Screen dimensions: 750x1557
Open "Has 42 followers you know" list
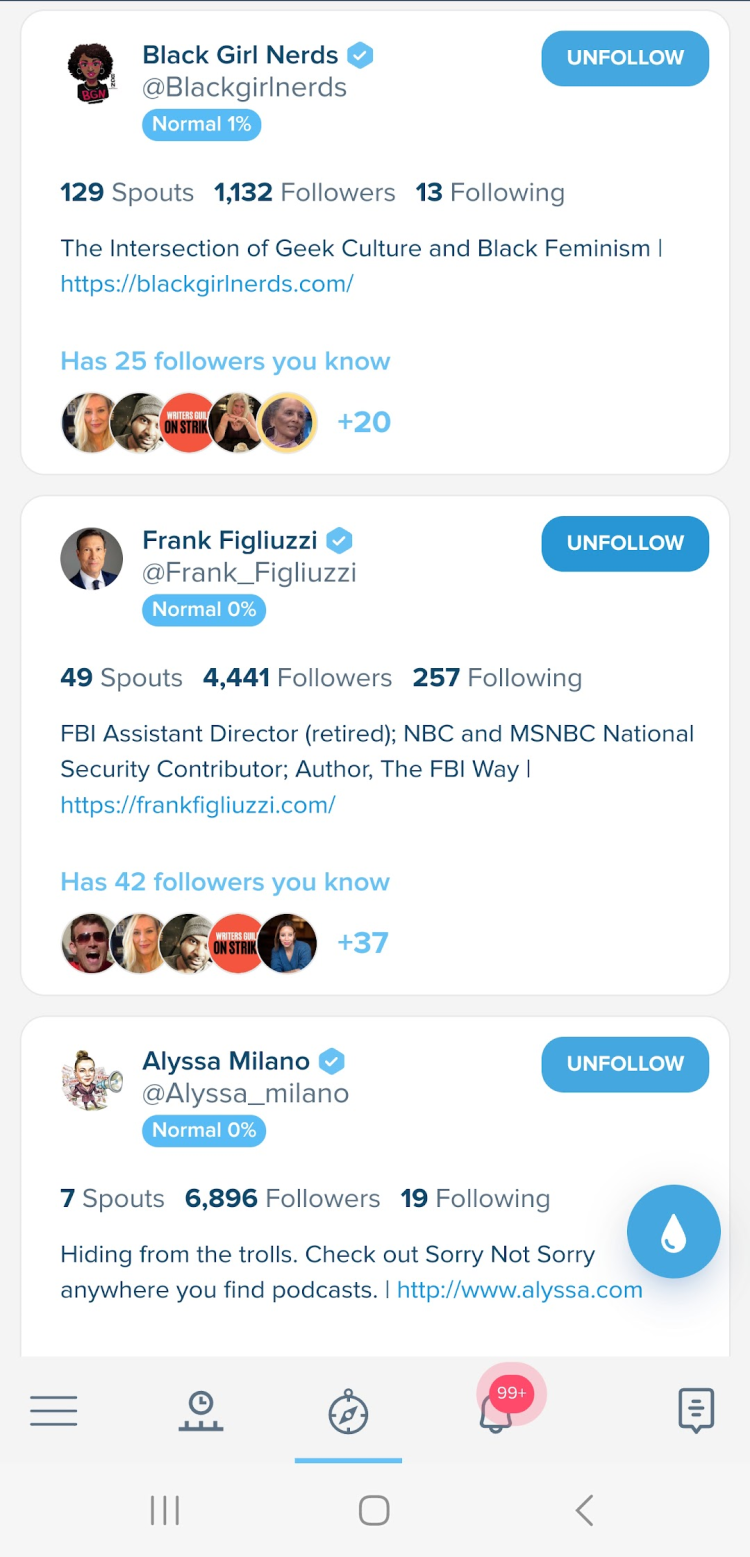tap(225, 882)
